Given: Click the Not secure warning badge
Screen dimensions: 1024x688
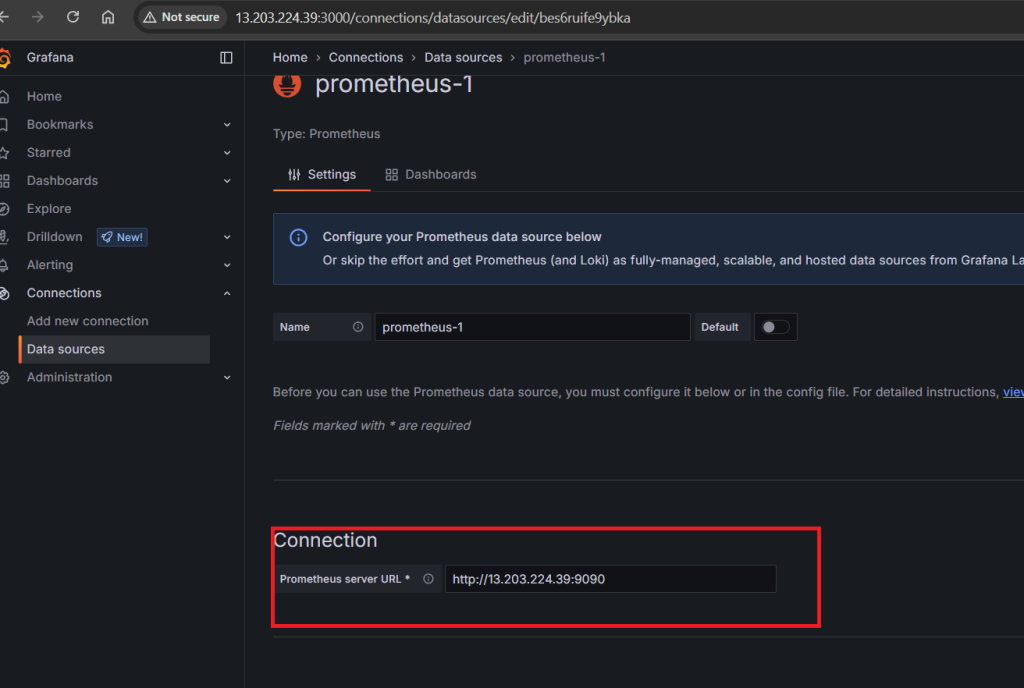Looking at the screenshot, I should coord(182,17).
